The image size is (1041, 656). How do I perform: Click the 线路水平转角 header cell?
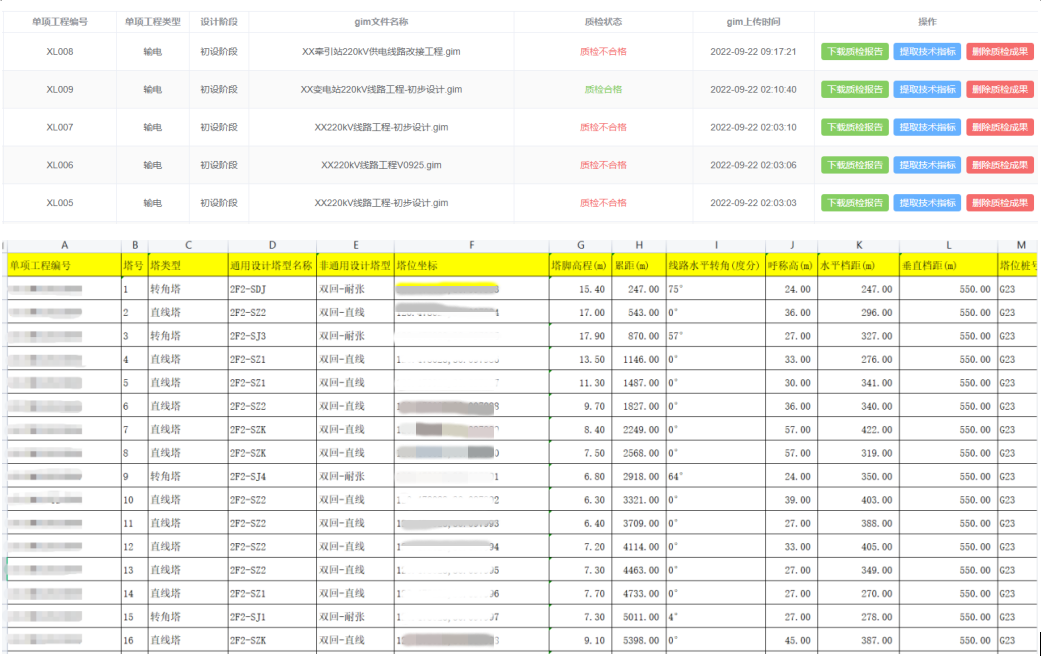click(715, 266)
